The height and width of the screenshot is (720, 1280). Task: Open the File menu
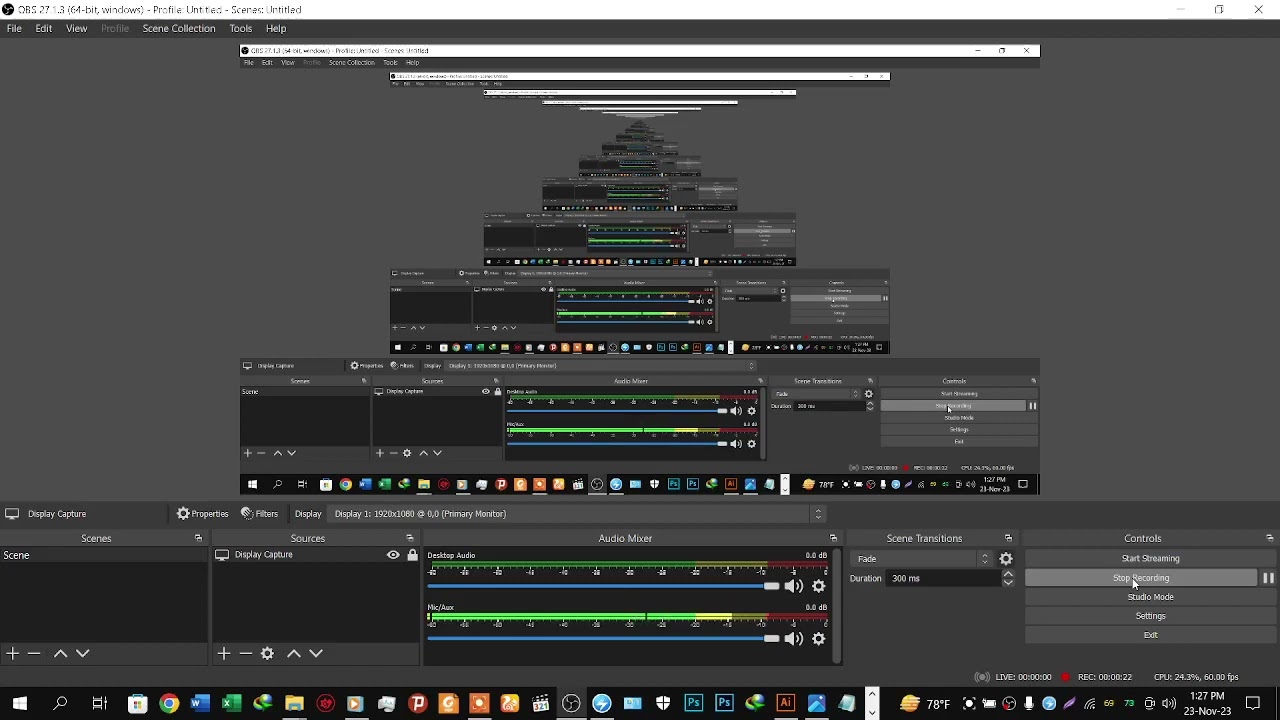(14, 29)
